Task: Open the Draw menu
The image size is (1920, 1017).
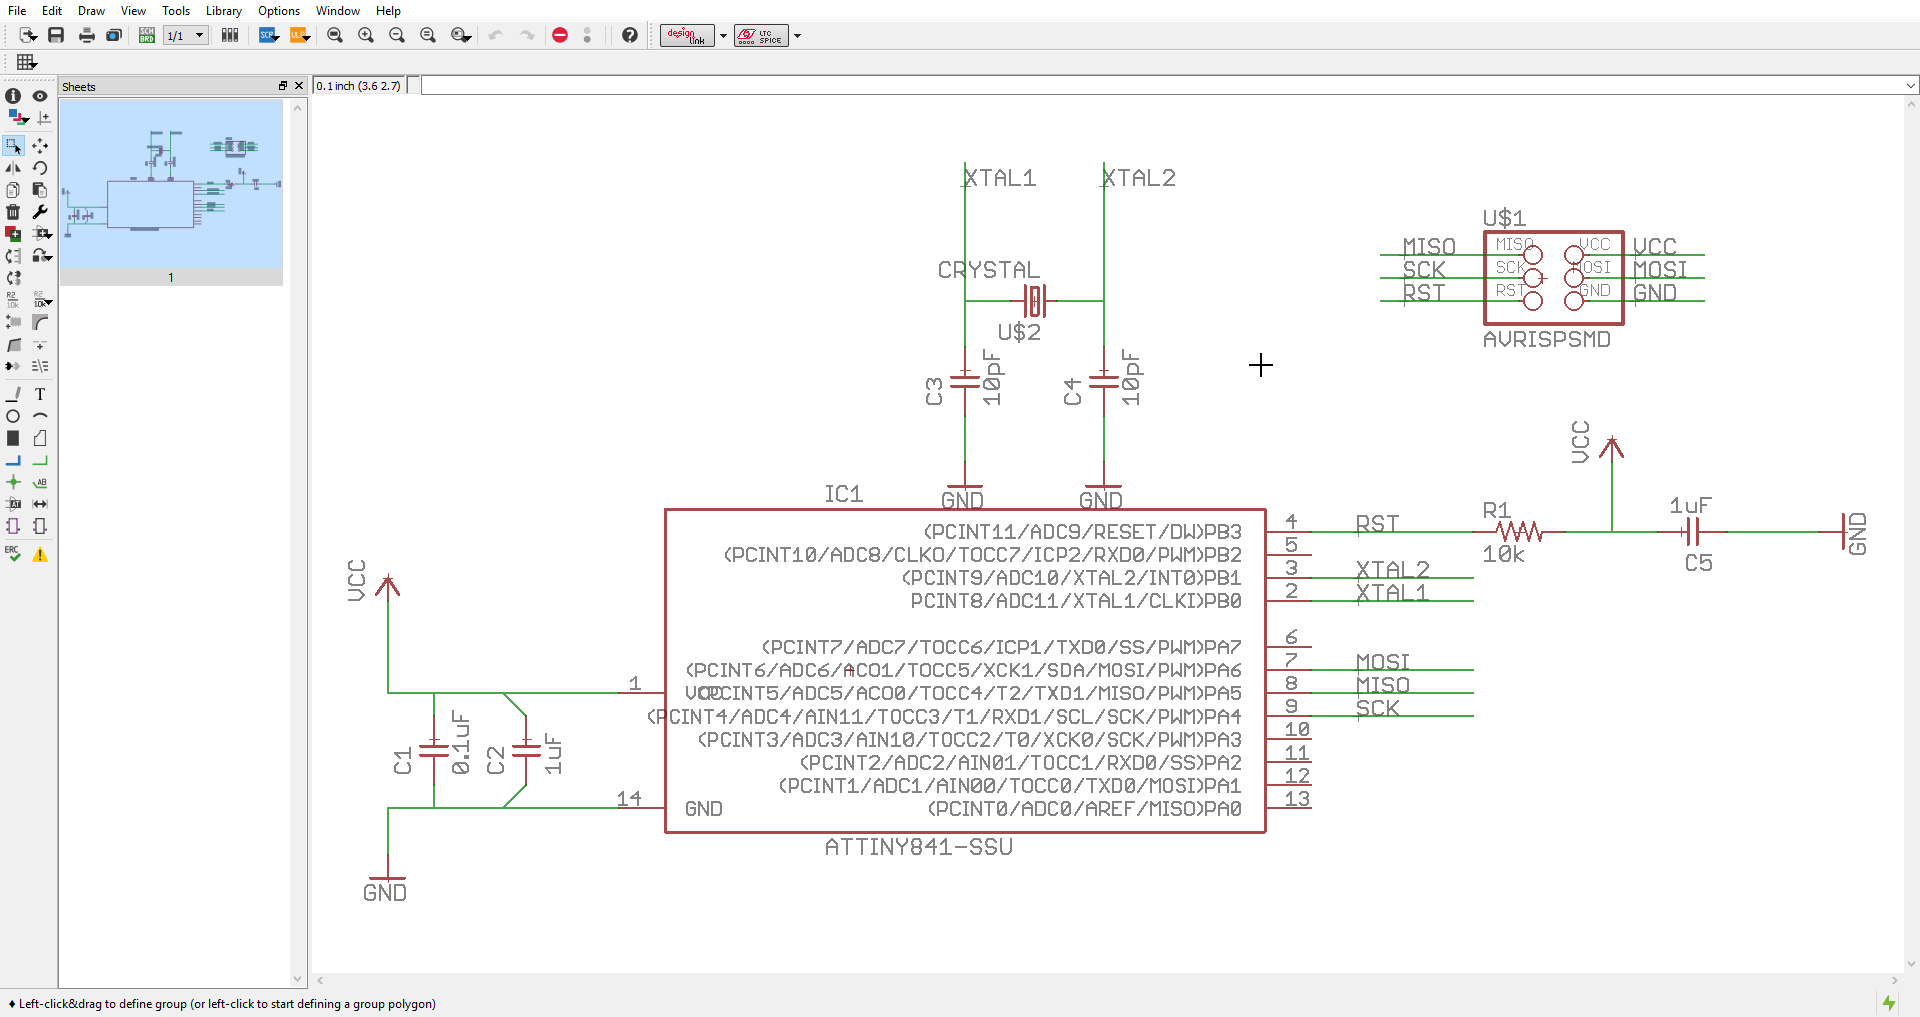Action: click(x=91, y=11)
